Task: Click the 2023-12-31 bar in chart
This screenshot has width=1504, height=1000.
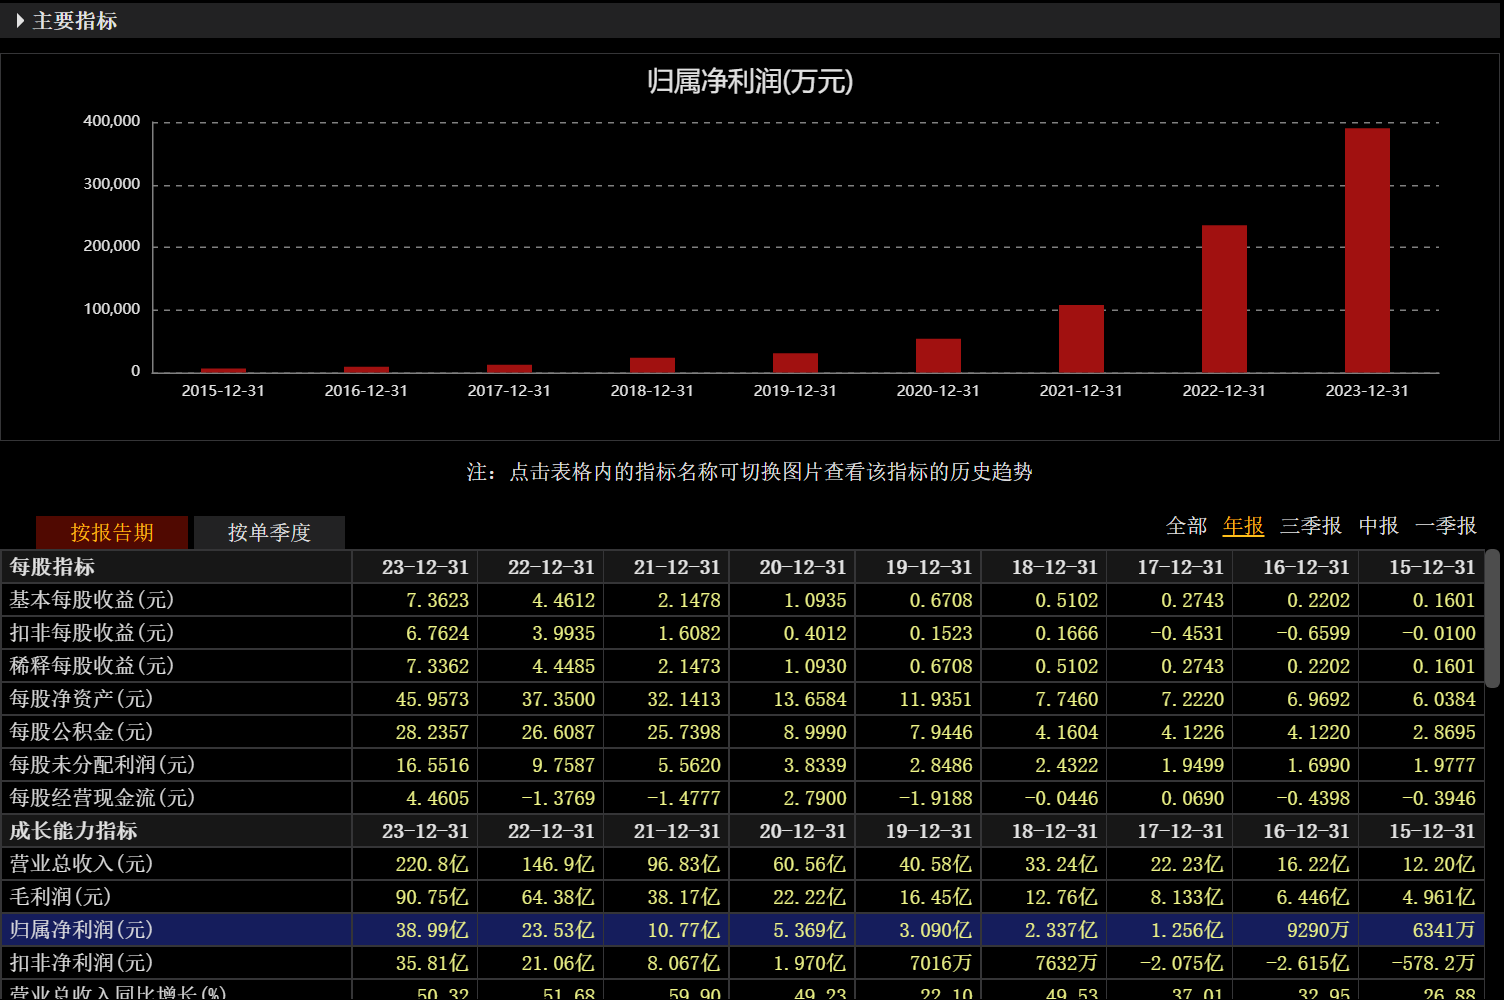Action: click(1367, 250)
